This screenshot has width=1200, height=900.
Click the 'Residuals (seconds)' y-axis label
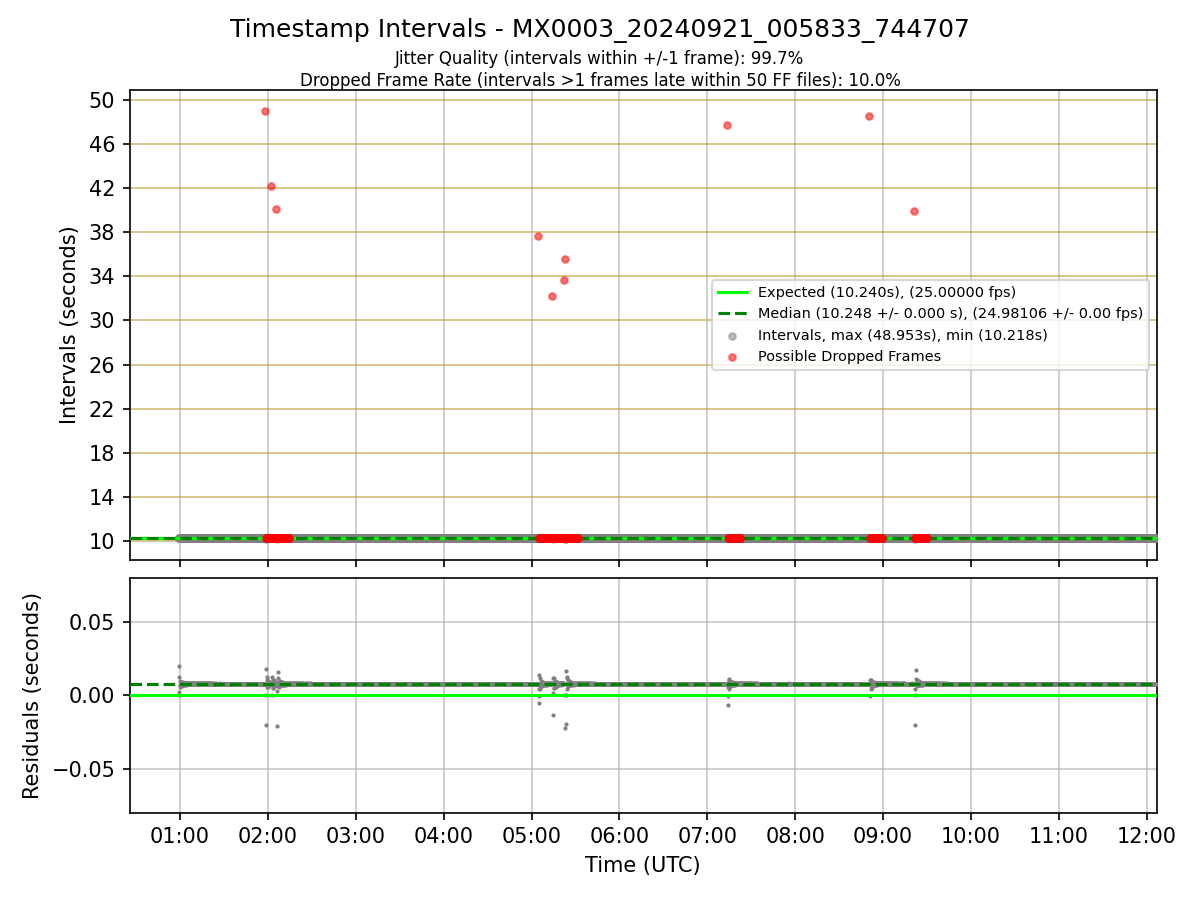coord(31,696)
